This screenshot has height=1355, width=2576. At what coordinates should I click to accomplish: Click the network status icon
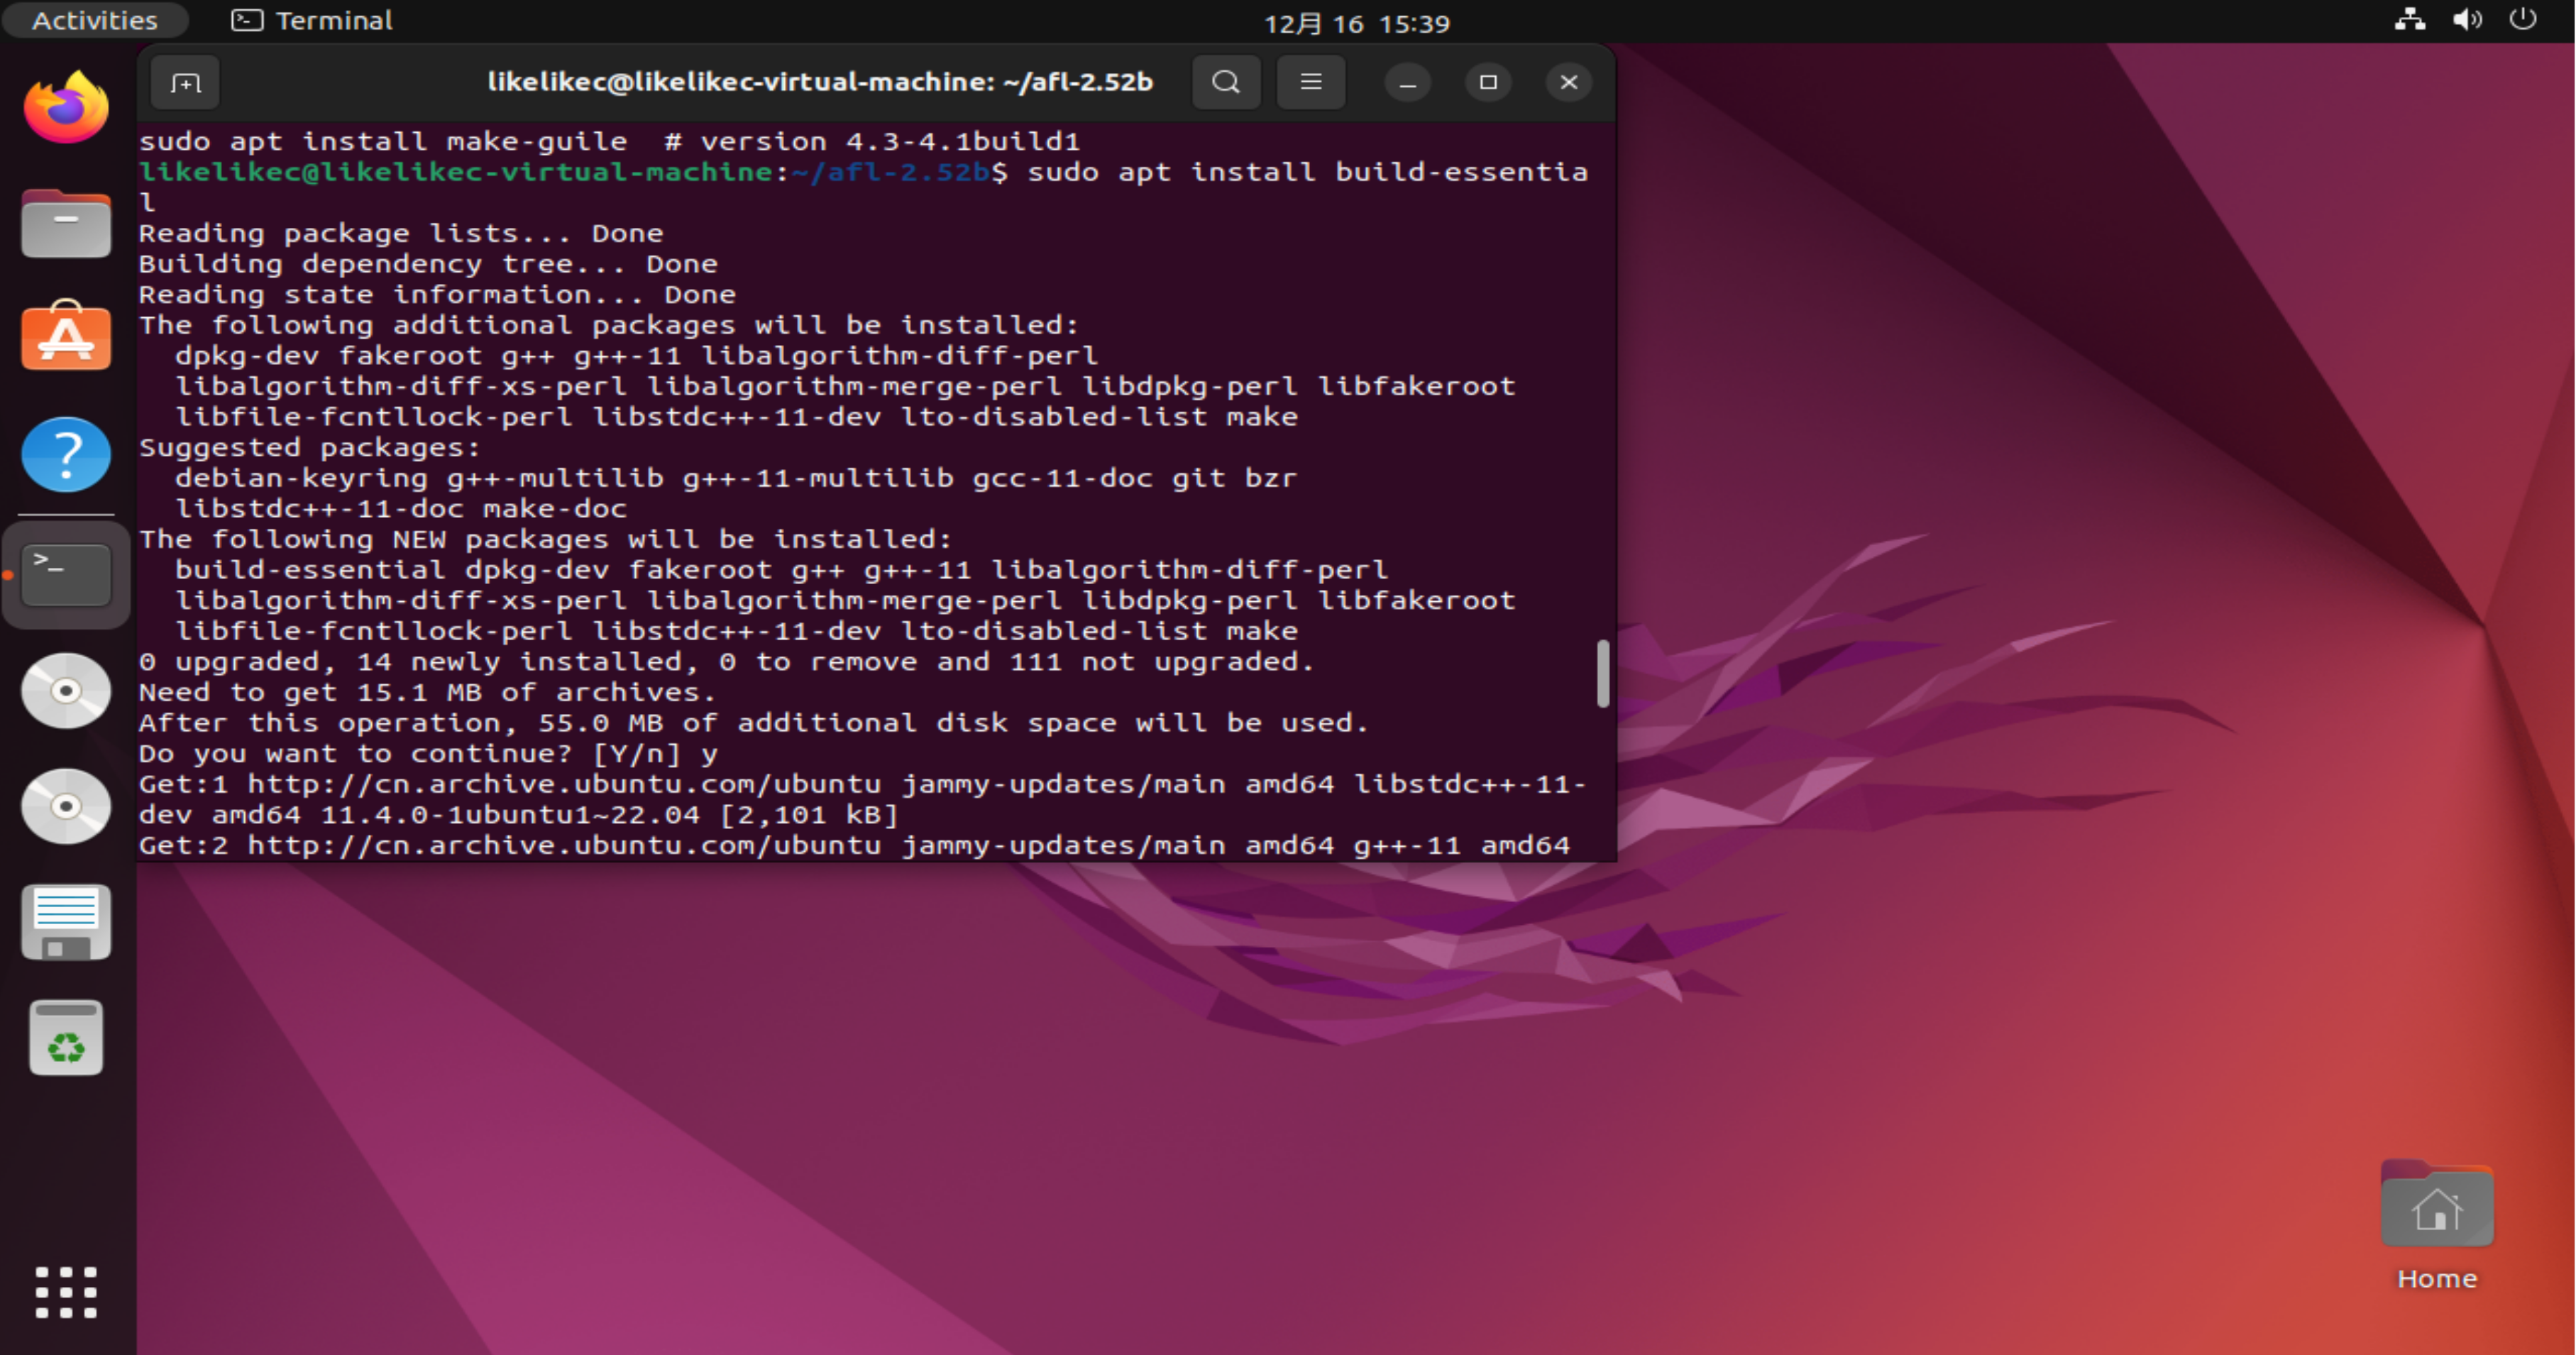pos(2409,20)
